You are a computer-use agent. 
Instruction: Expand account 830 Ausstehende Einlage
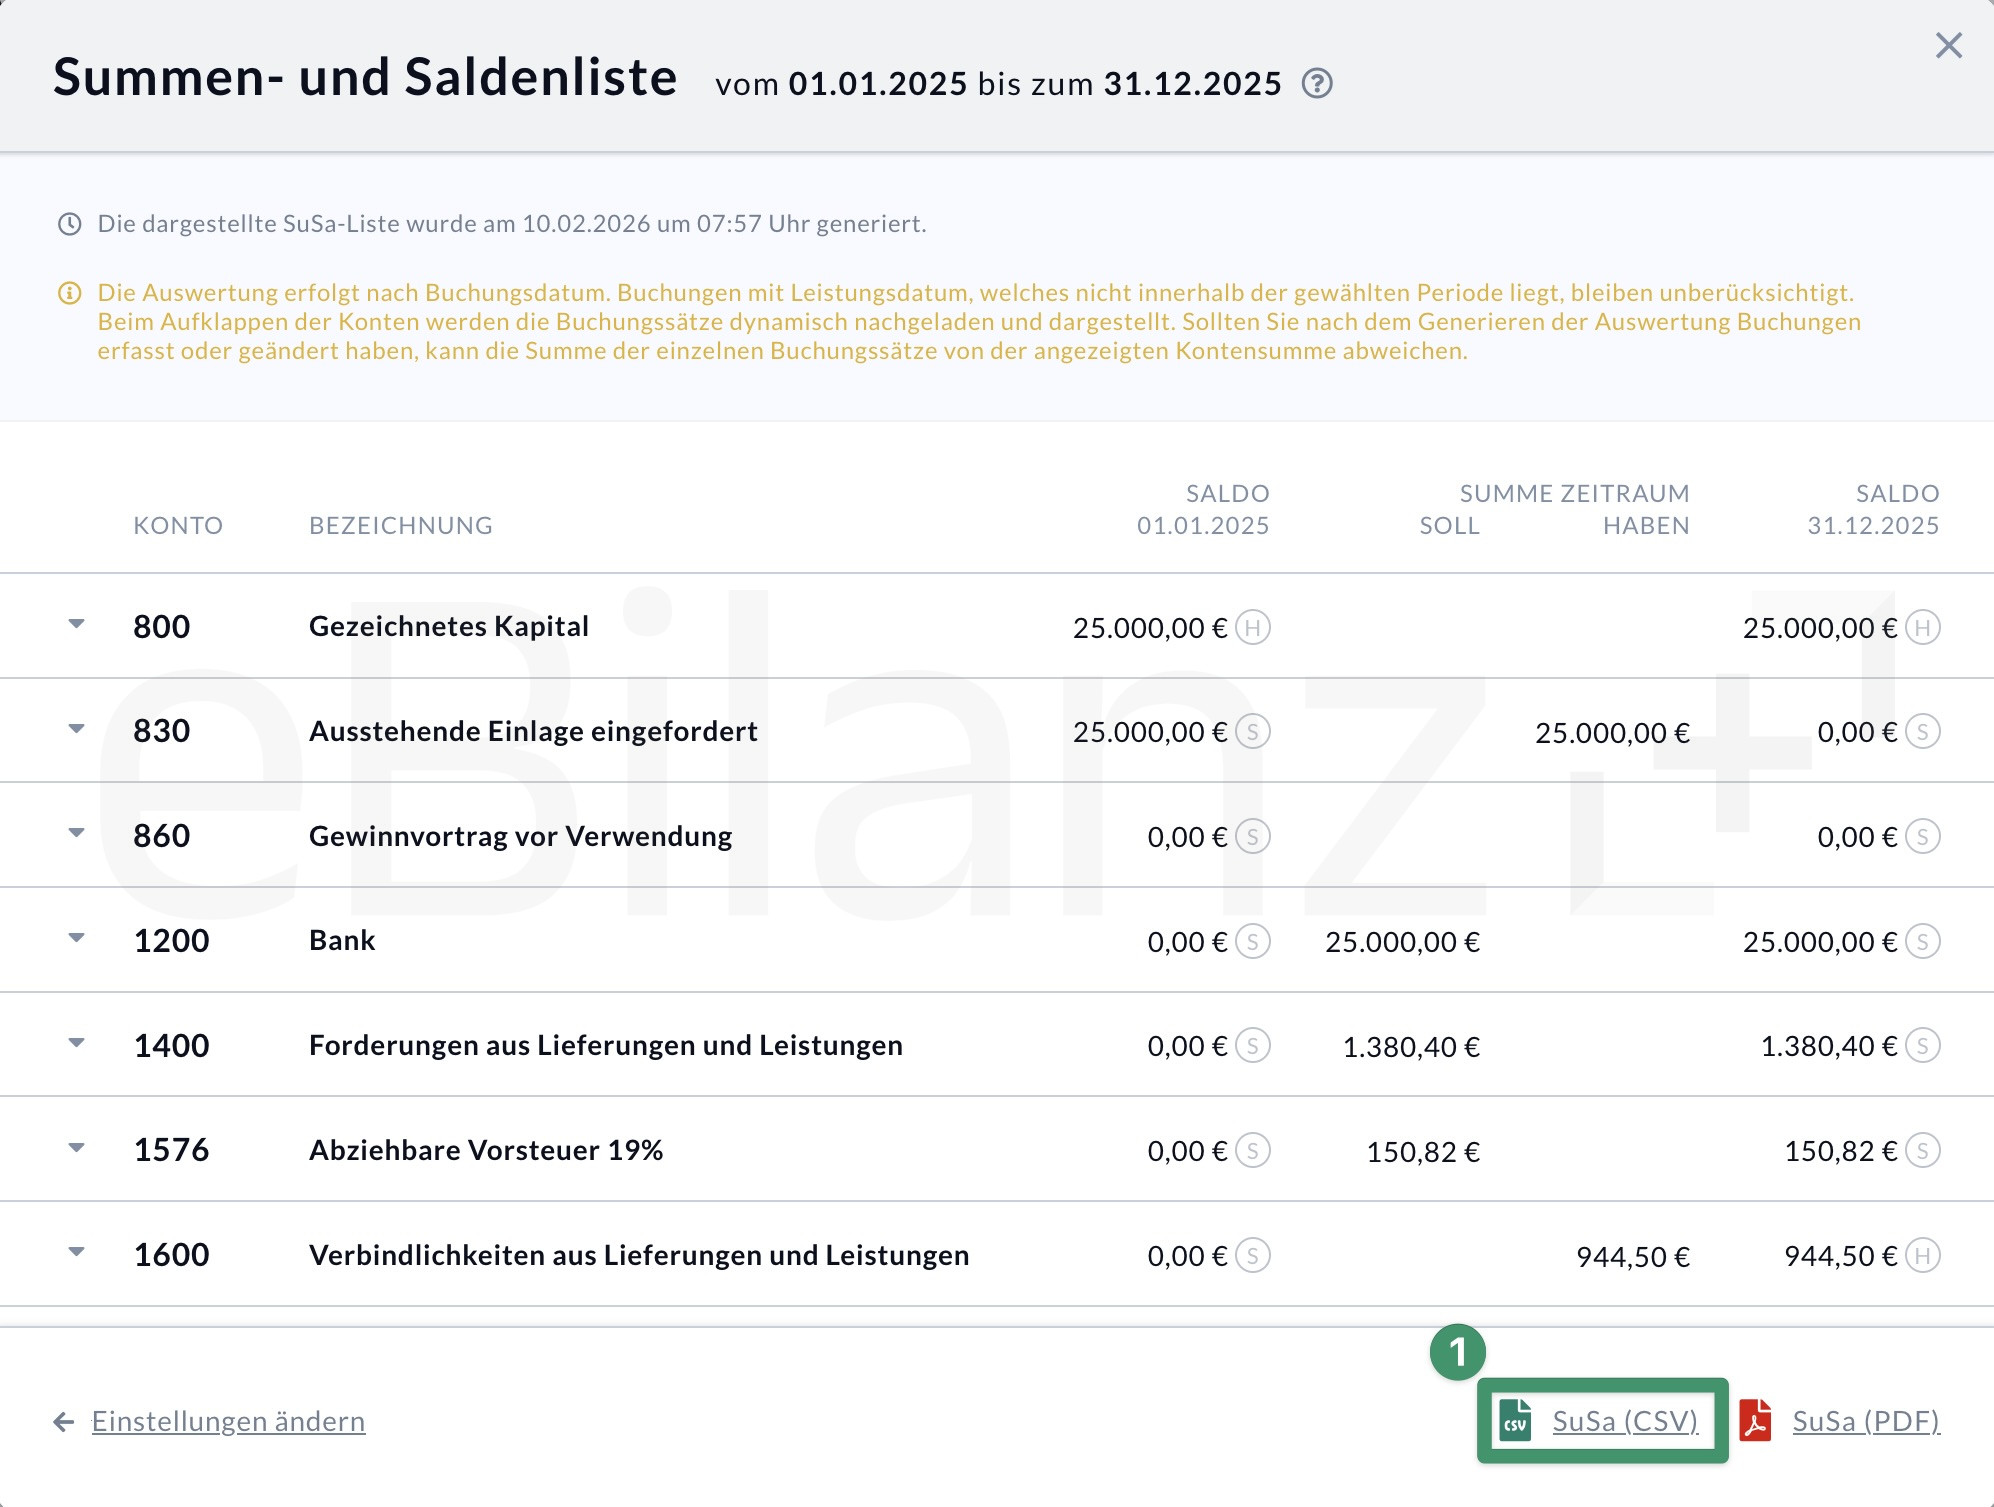76,729
